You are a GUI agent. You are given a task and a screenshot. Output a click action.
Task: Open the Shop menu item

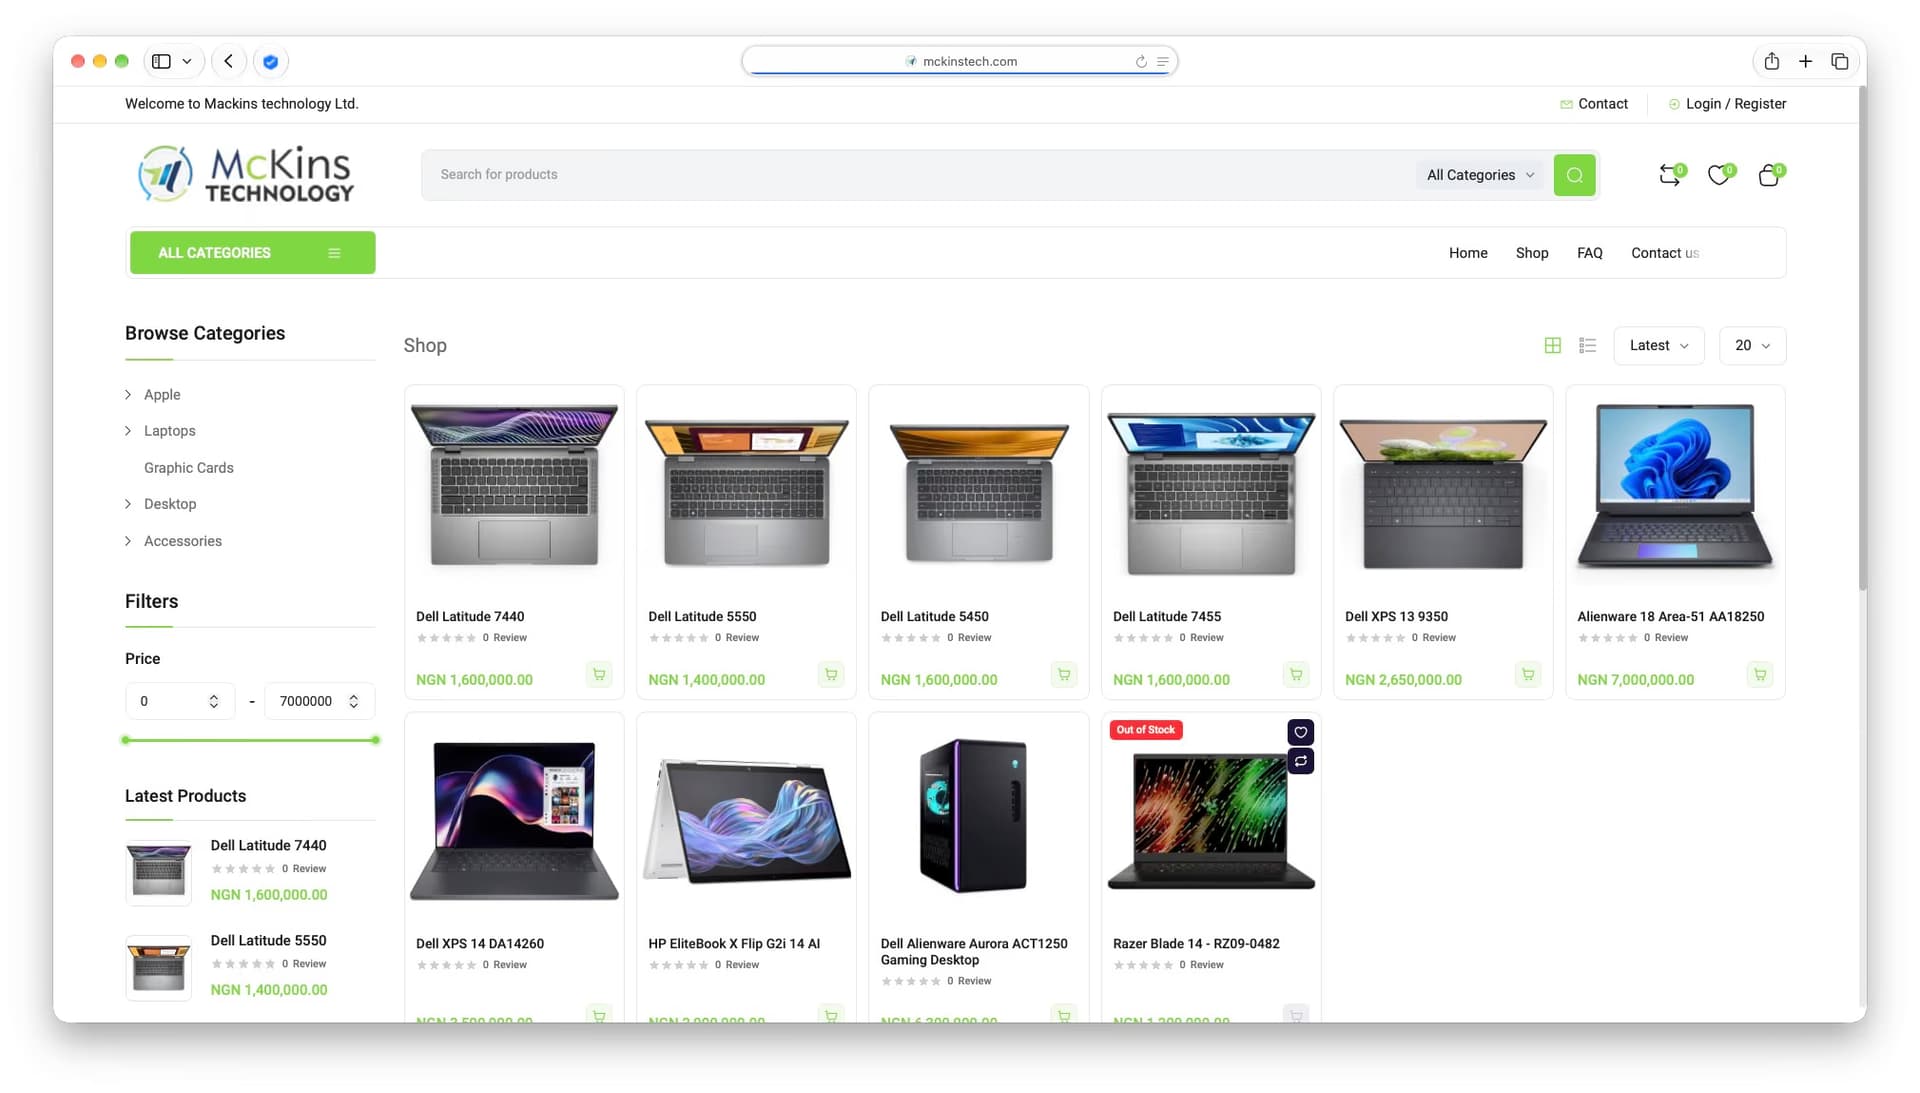[x=1531, y=253]
